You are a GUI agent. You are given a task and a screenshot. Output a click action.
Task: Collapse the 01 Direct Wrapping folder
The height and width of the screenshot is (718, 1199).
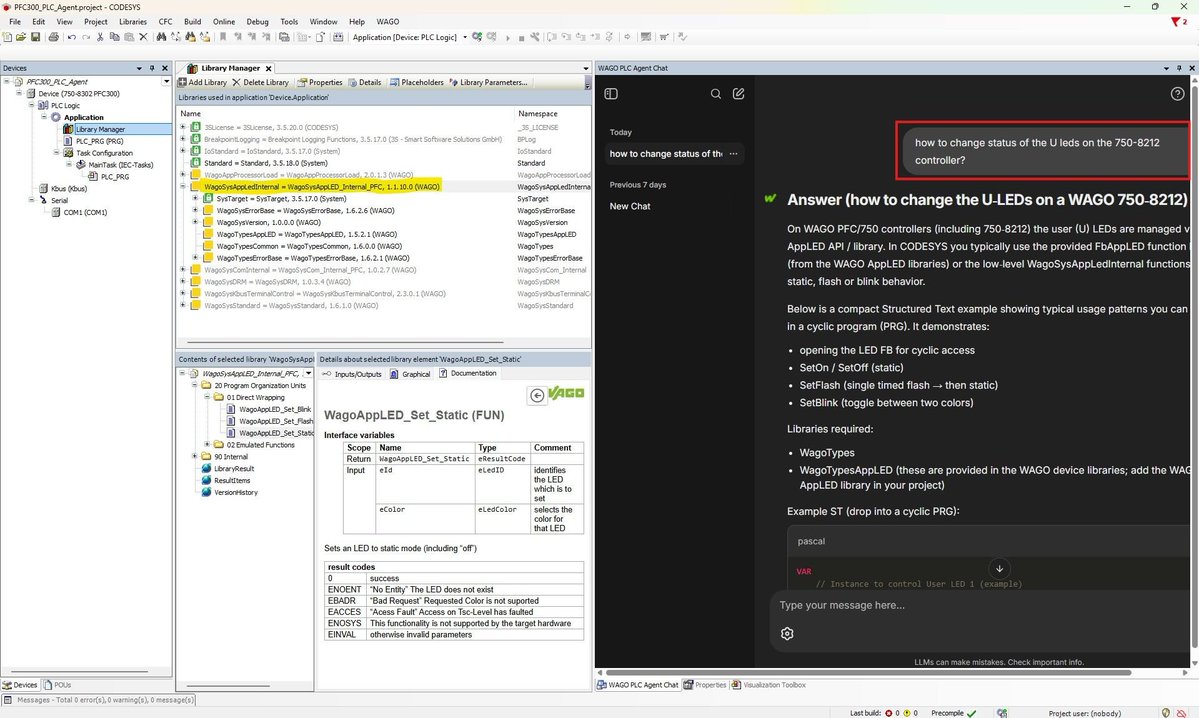coord(207,397)
